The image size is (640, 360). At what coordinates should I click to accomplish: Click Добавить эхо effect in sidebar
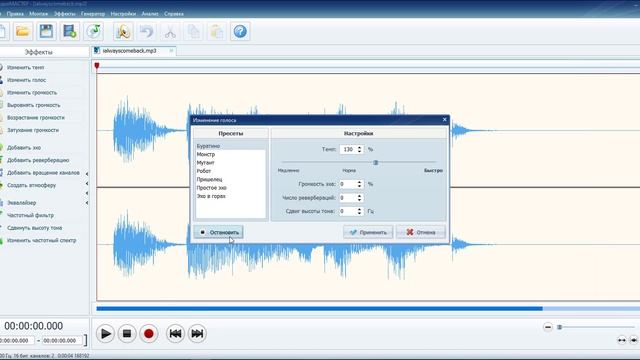point(24,148)
